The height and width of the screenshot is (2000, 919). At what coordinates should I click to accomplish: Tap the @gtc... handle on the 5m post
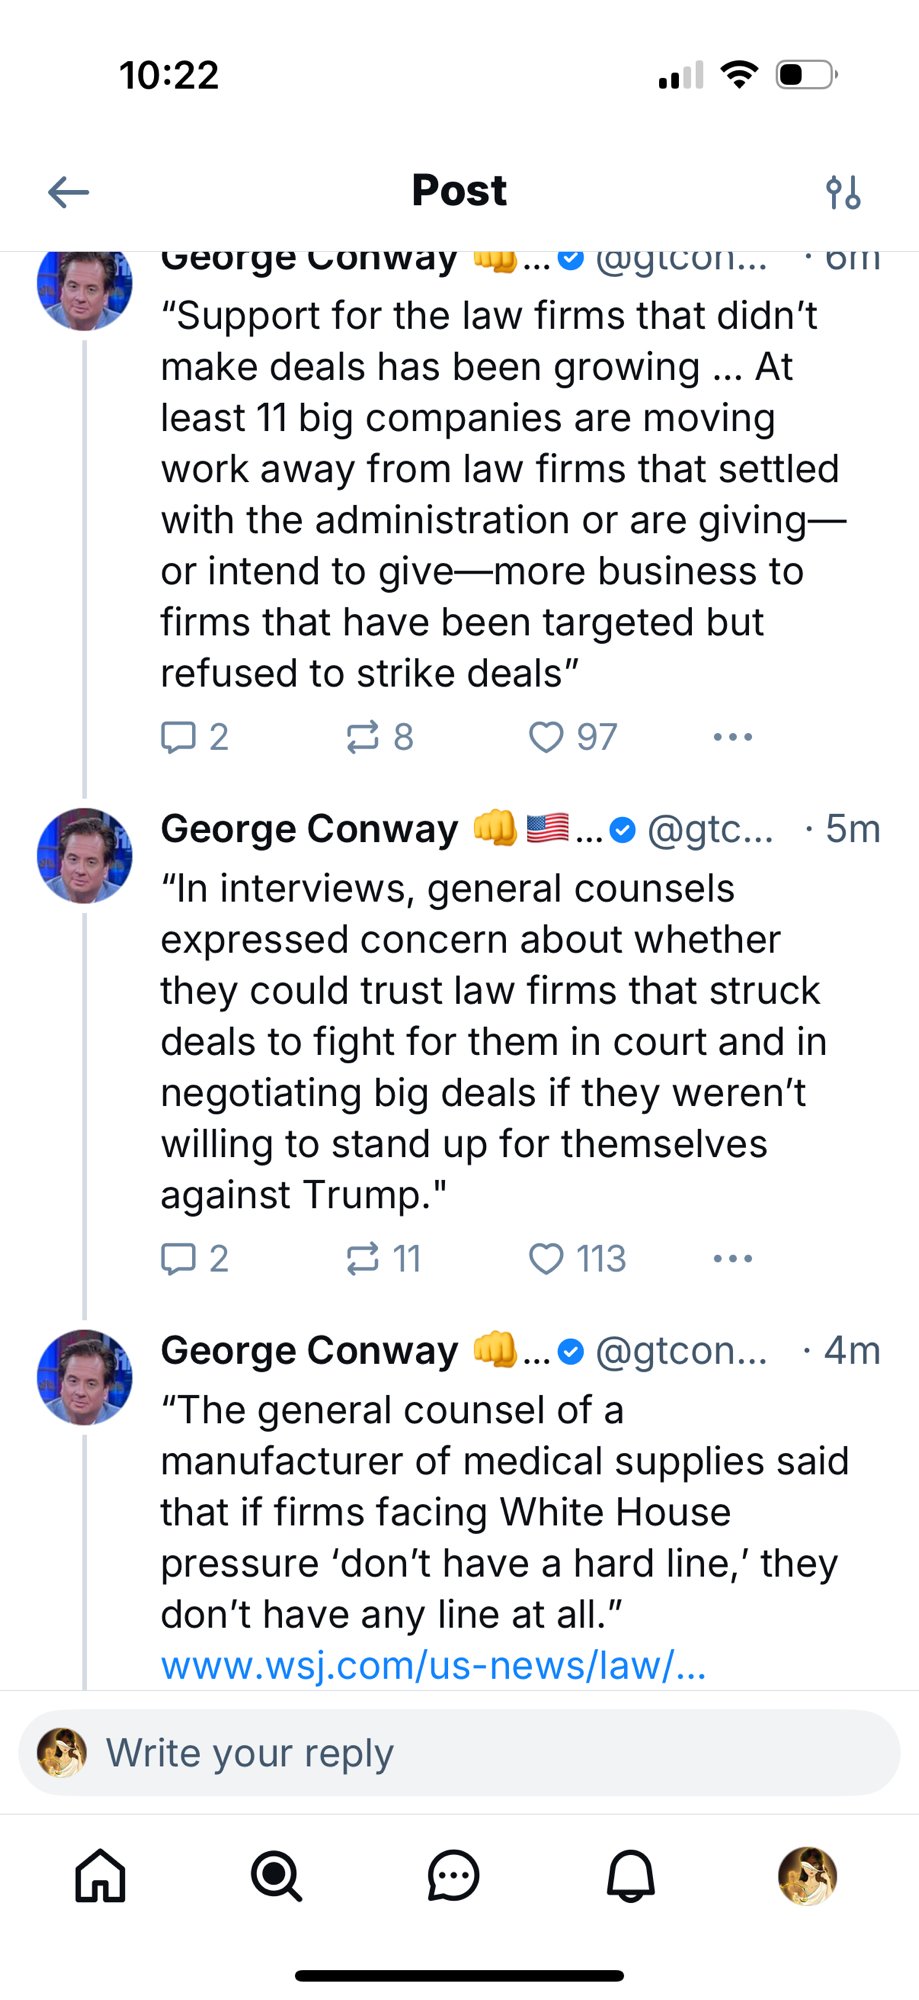click(710, 829)
